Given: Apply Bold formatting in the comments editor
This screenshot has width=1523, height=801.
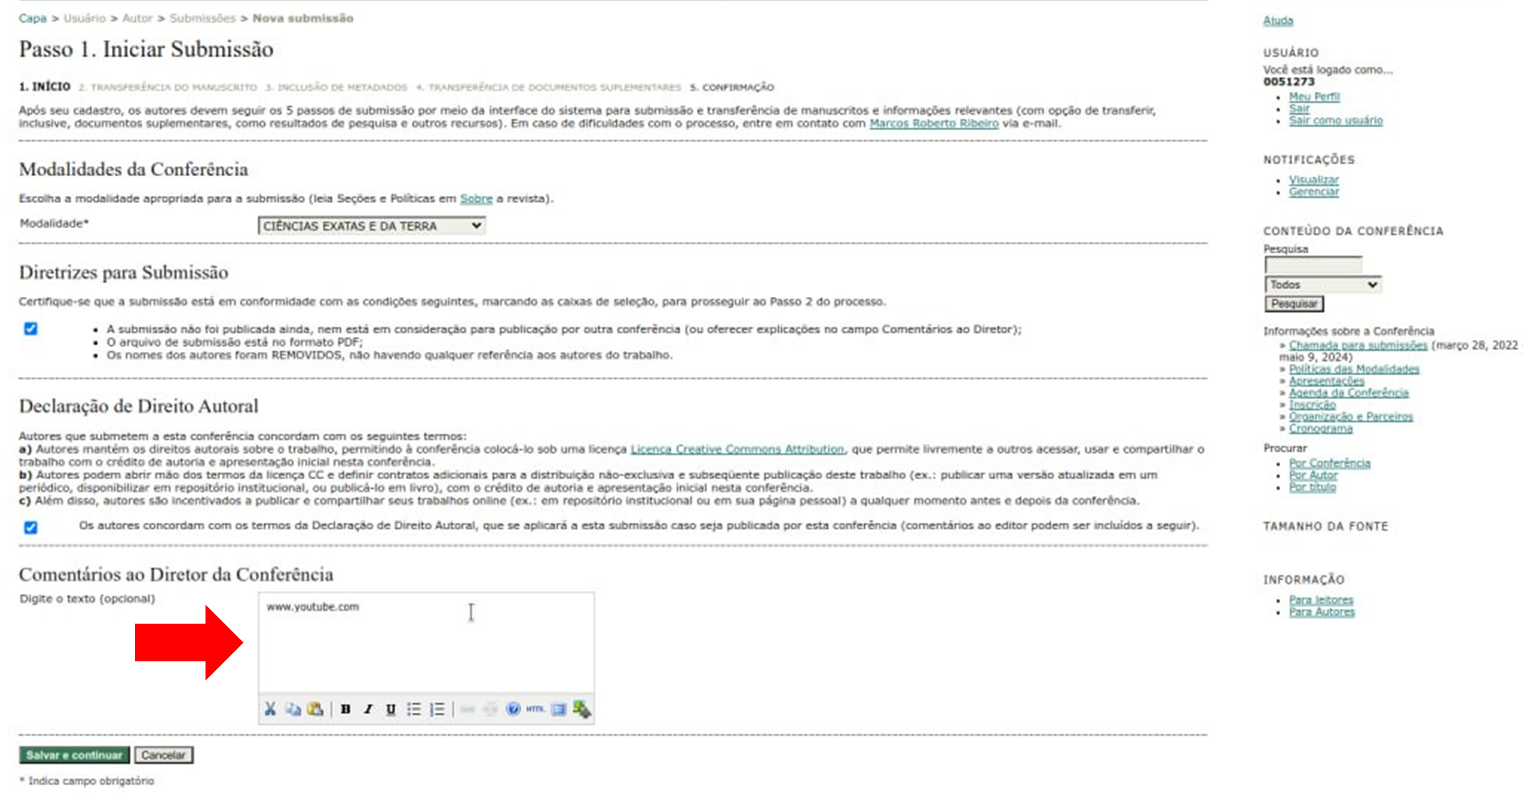Looking at the screenshot, I should click(346, 710).
